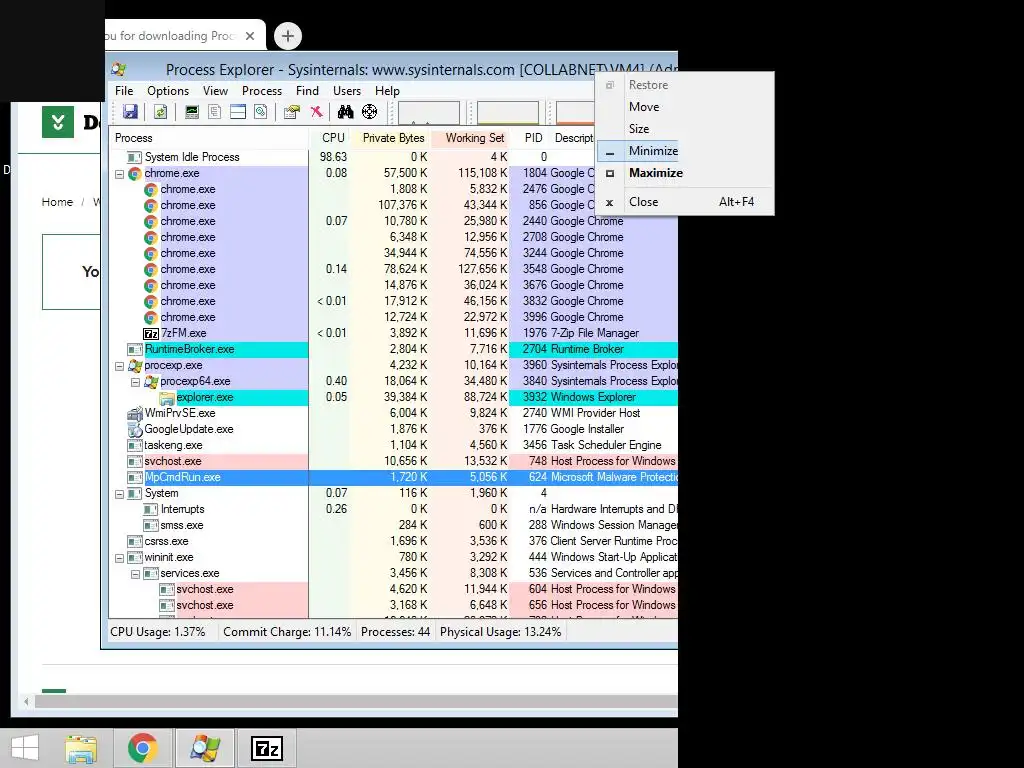This screenshot has height=768, width=1024.
Task: Sort by the Private Bytes column header
Action: coord(392,138)
